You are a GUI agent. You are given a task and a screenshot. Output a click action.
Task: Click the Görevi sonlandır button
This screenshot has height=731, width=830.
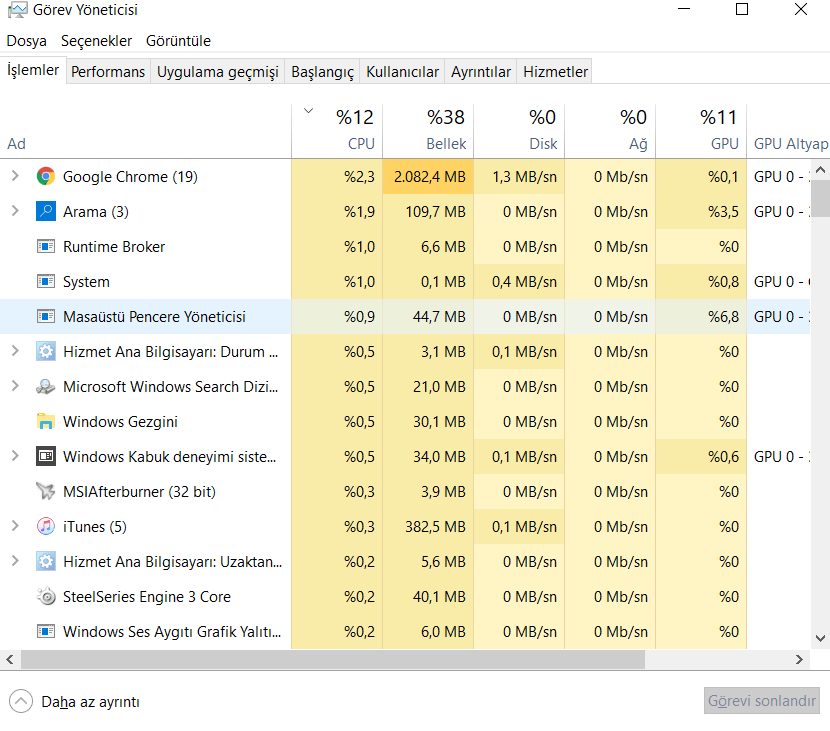pyautogui.click(x=763, y=701)
